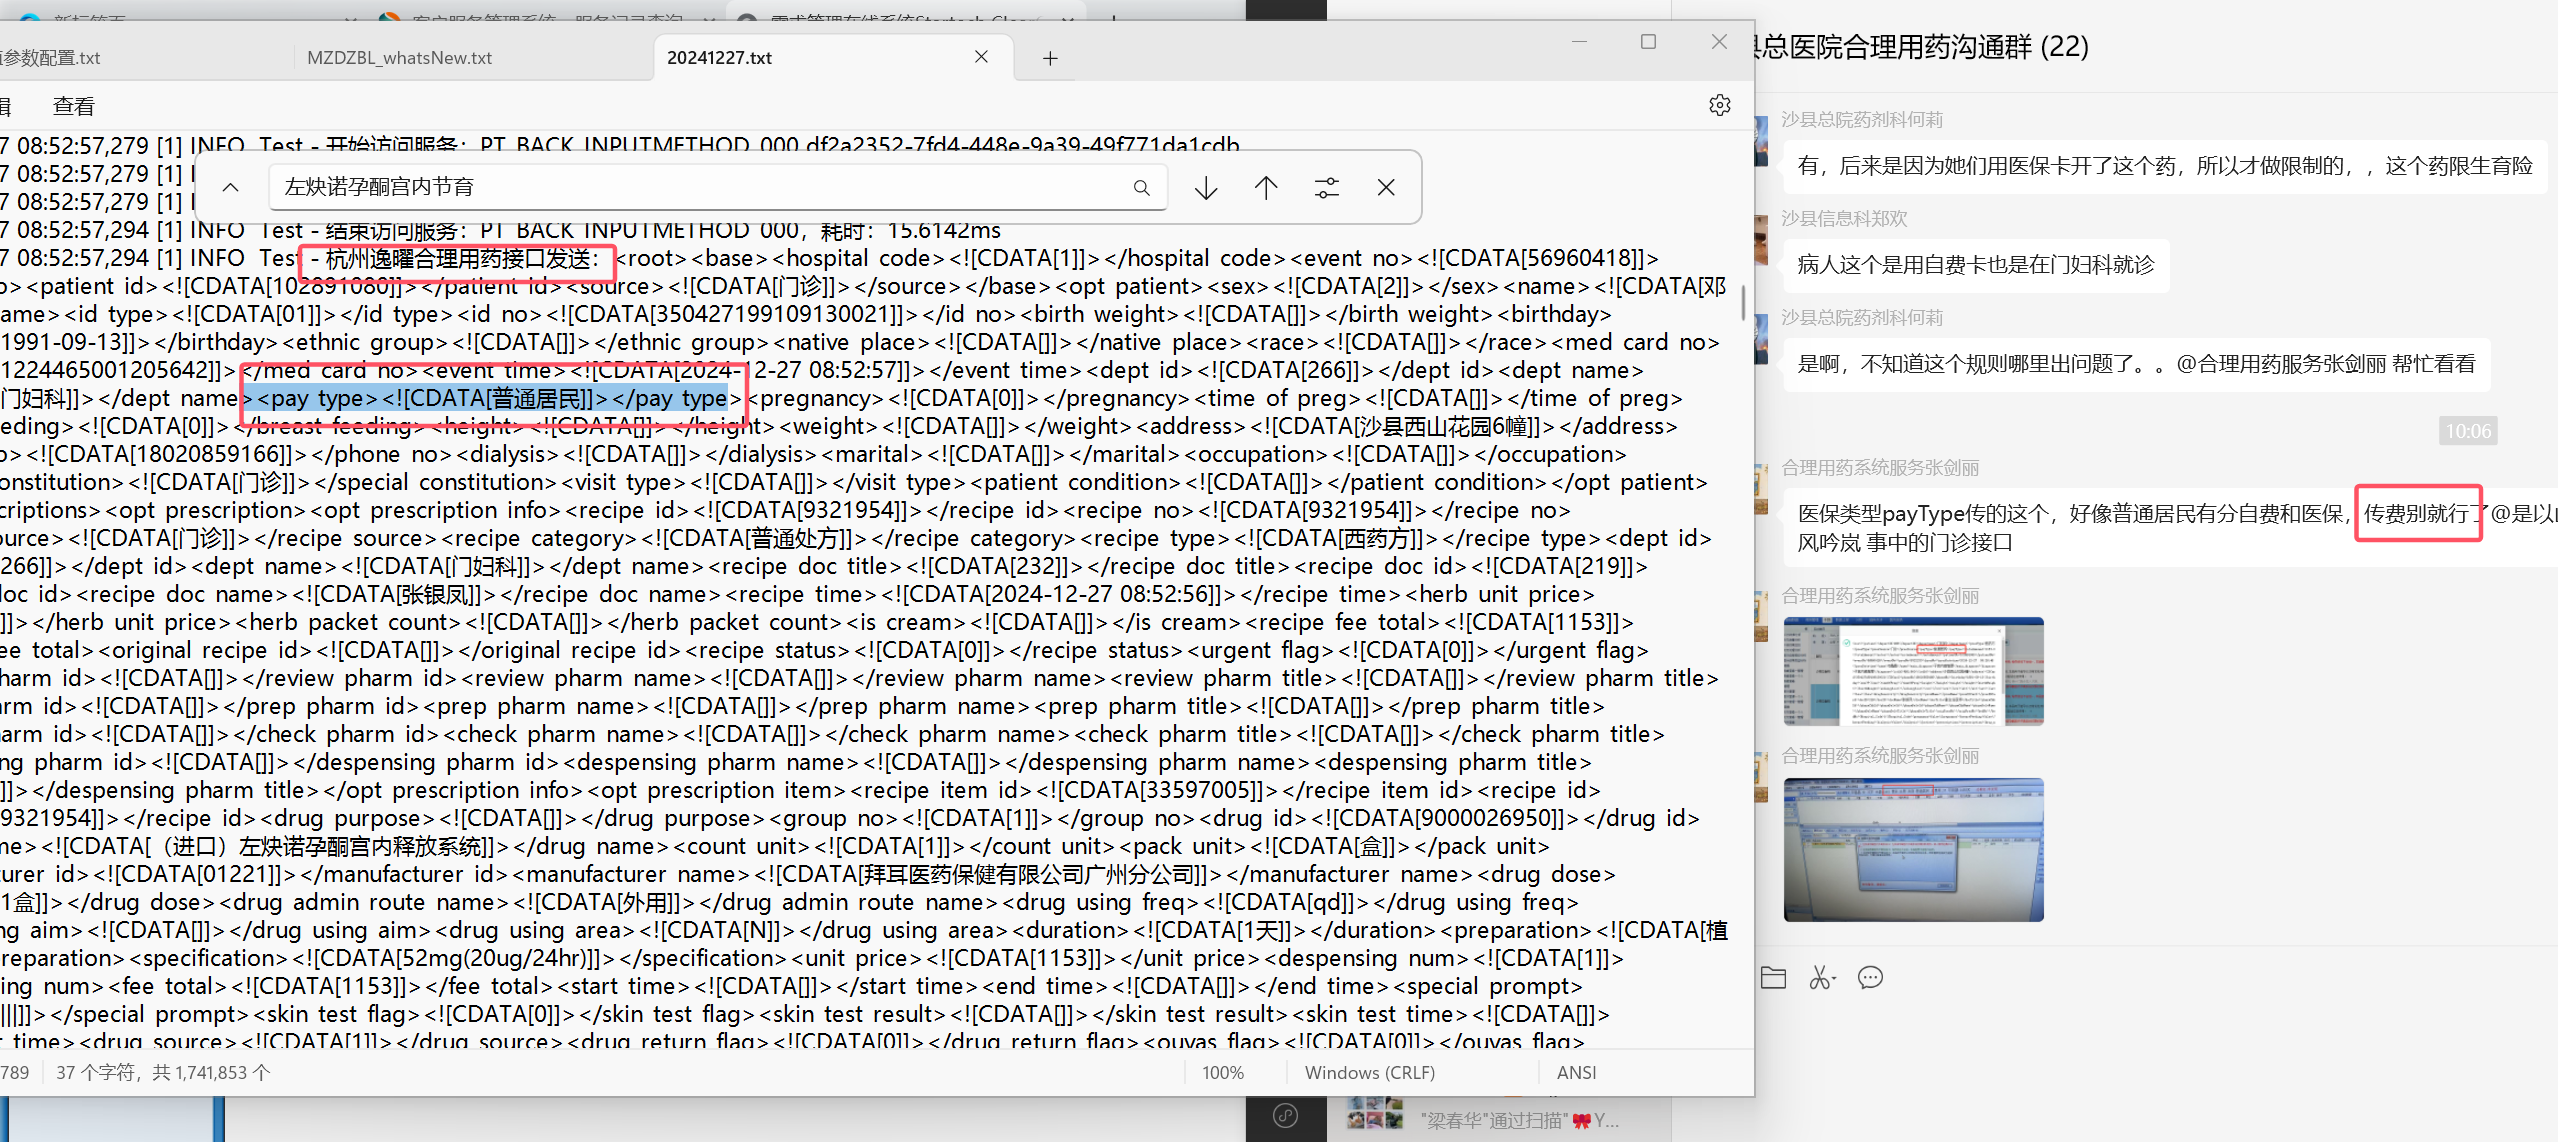Find next match with down arrow
This screenshot has height=1142, width=2558.
tap(1206, 188)
